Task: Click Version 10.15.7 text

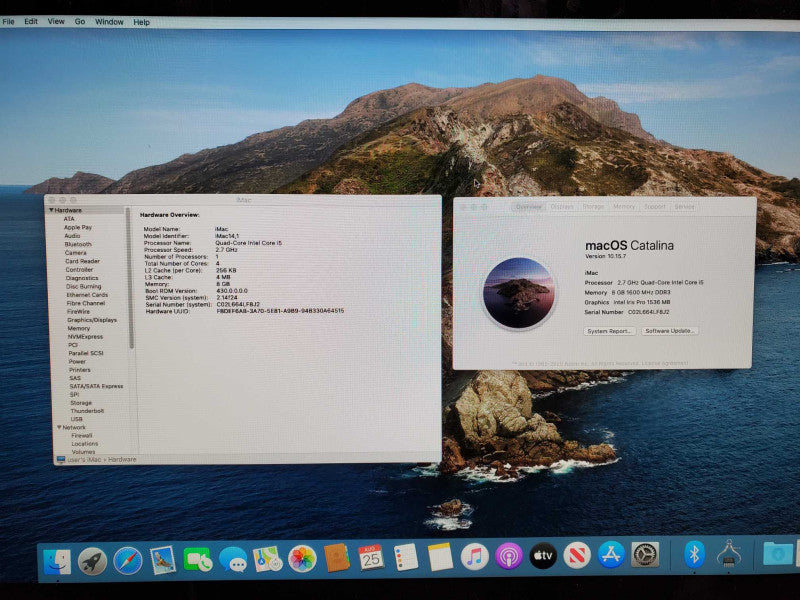Action: point(605,256)
